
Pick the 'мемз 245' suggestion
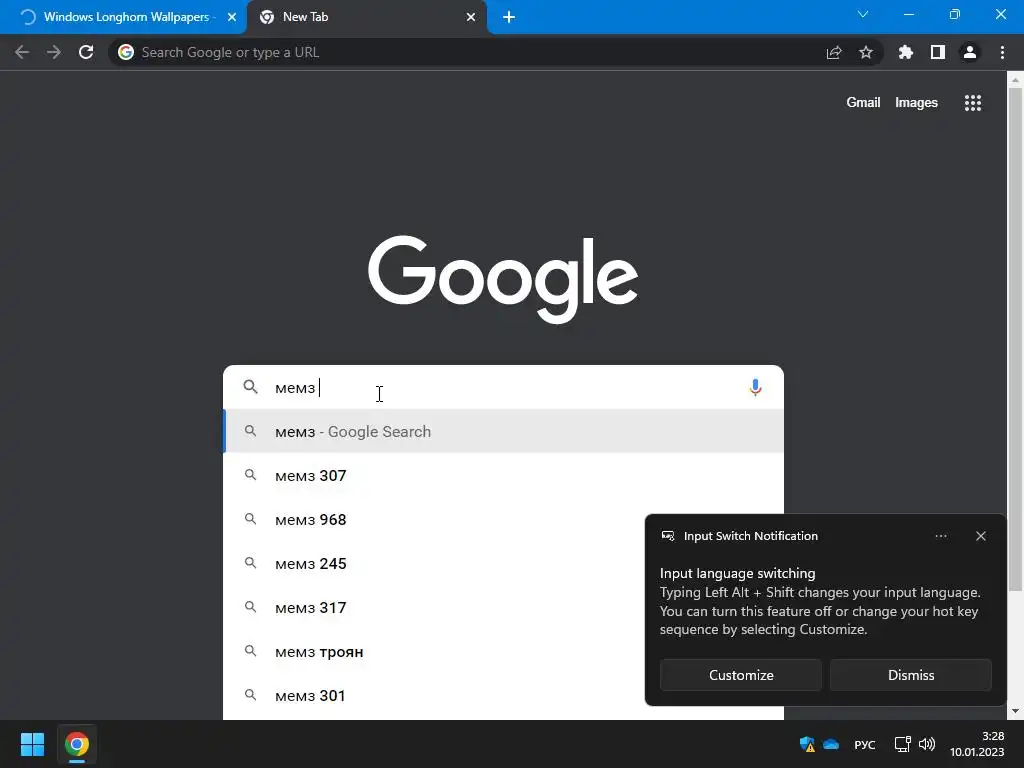pyautogui.click(x=434, y=564)
